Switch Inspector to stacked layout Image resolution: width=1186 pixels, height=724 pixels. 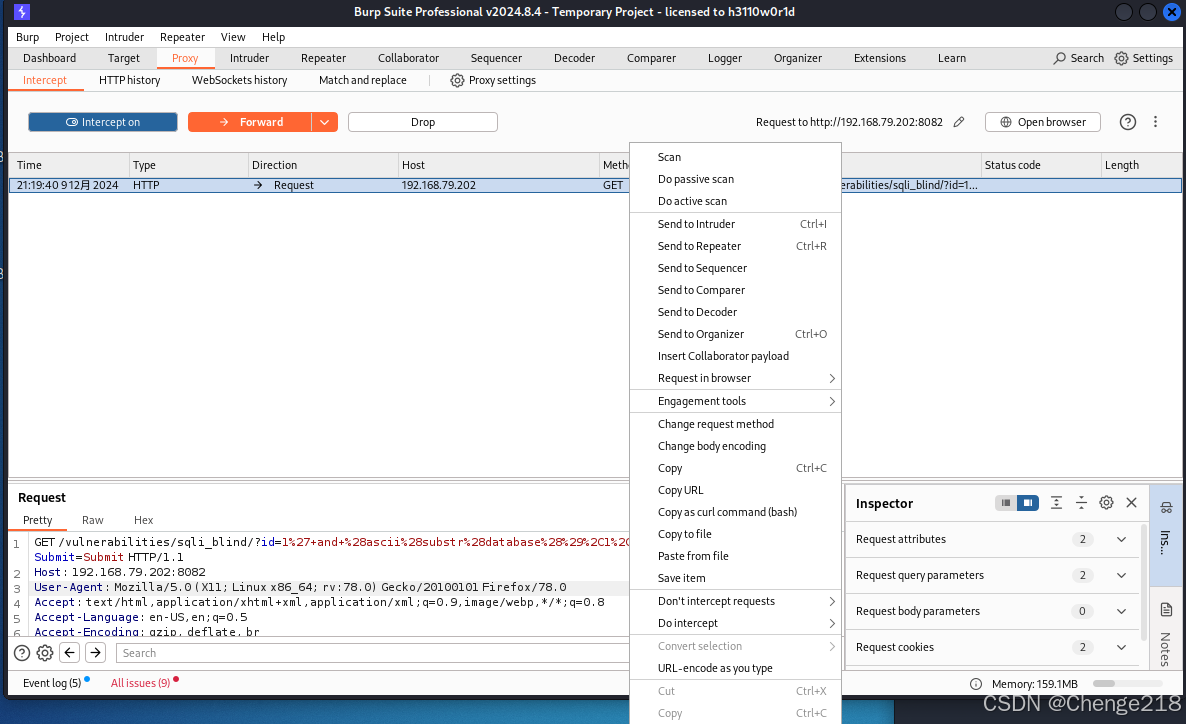coord(1005,502)
